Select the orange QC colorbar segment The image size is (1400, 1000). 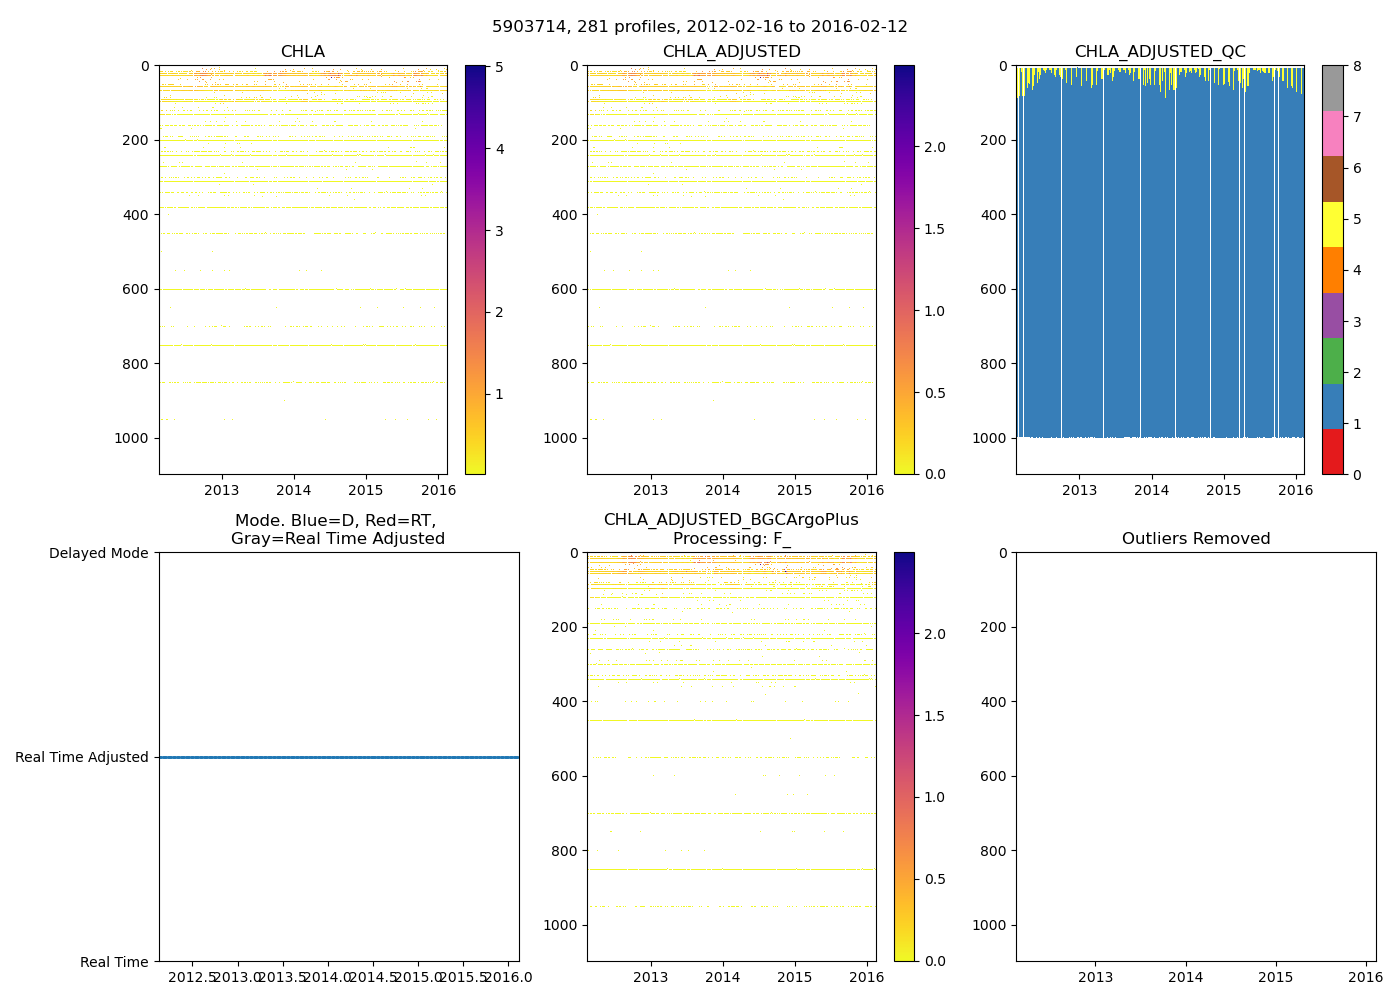coord(1332,270)
